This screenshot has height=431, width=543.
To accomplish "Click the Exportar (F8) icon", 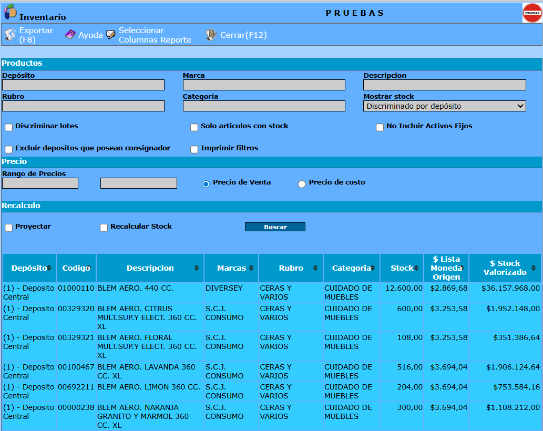I will [10, 35].
